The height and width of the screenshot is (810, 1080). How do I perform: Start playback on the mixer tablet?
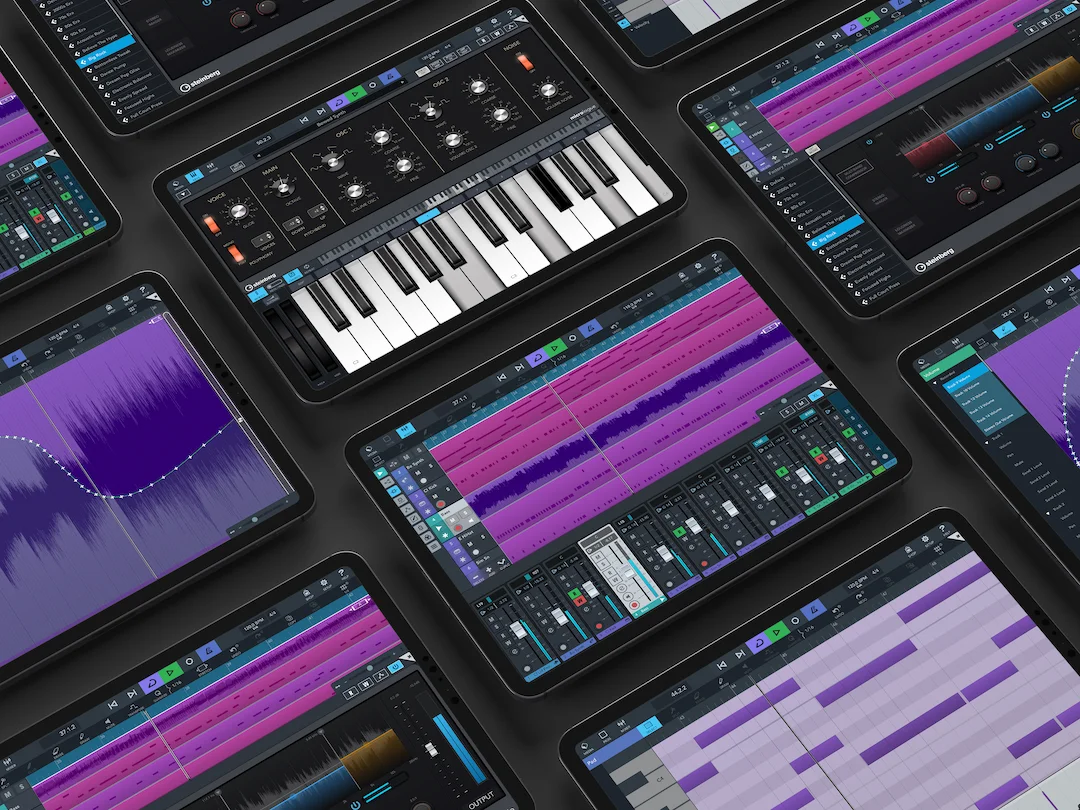pyautogui.click(x=554, y=348)
